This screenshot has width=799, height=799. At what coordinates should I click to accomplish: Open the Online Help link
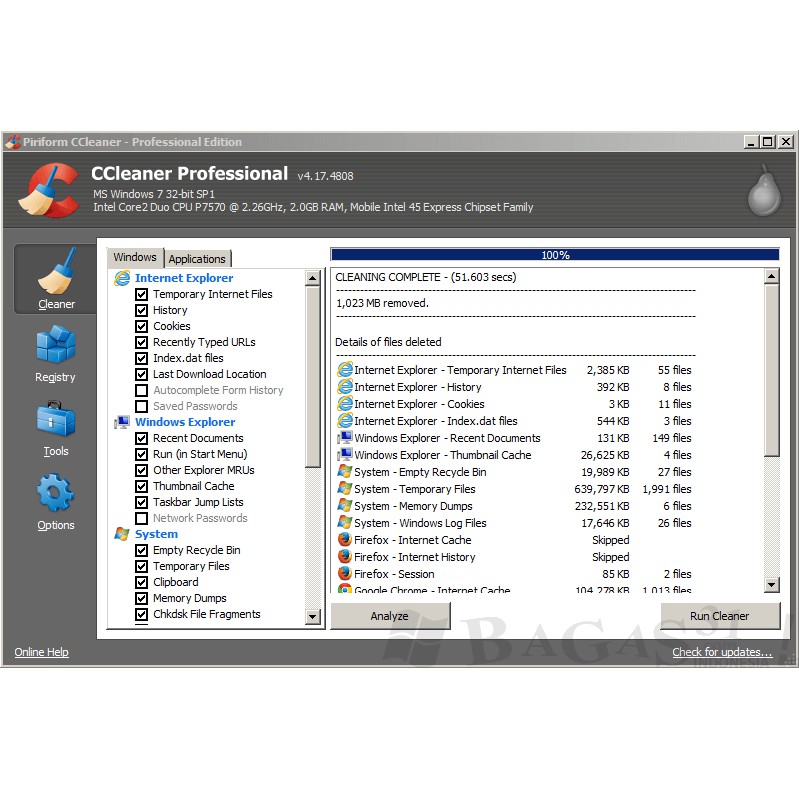(41, 652)
